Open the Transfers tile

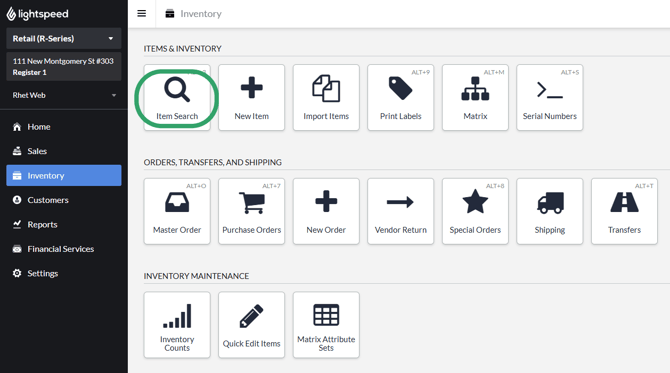[624, 211]
